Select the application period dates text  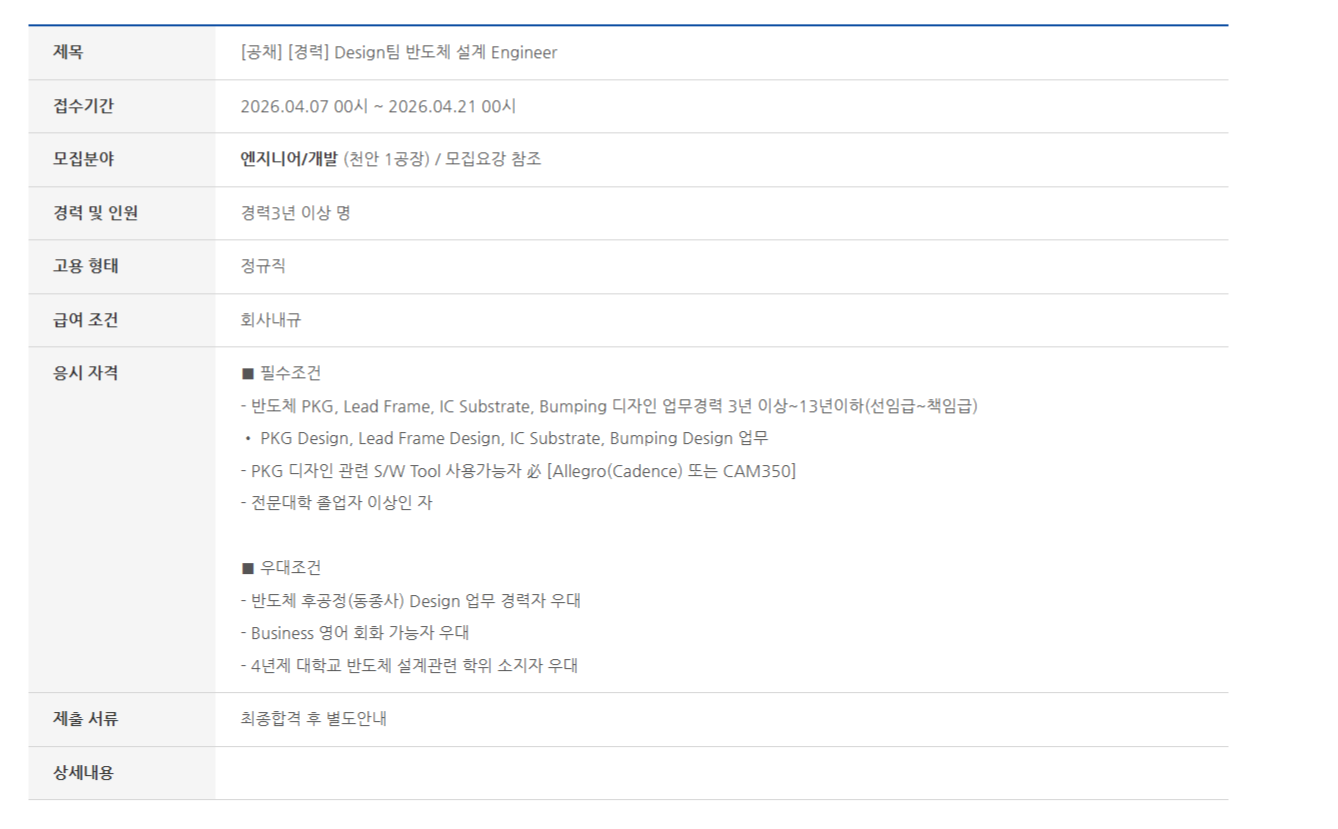pos(378,106)
